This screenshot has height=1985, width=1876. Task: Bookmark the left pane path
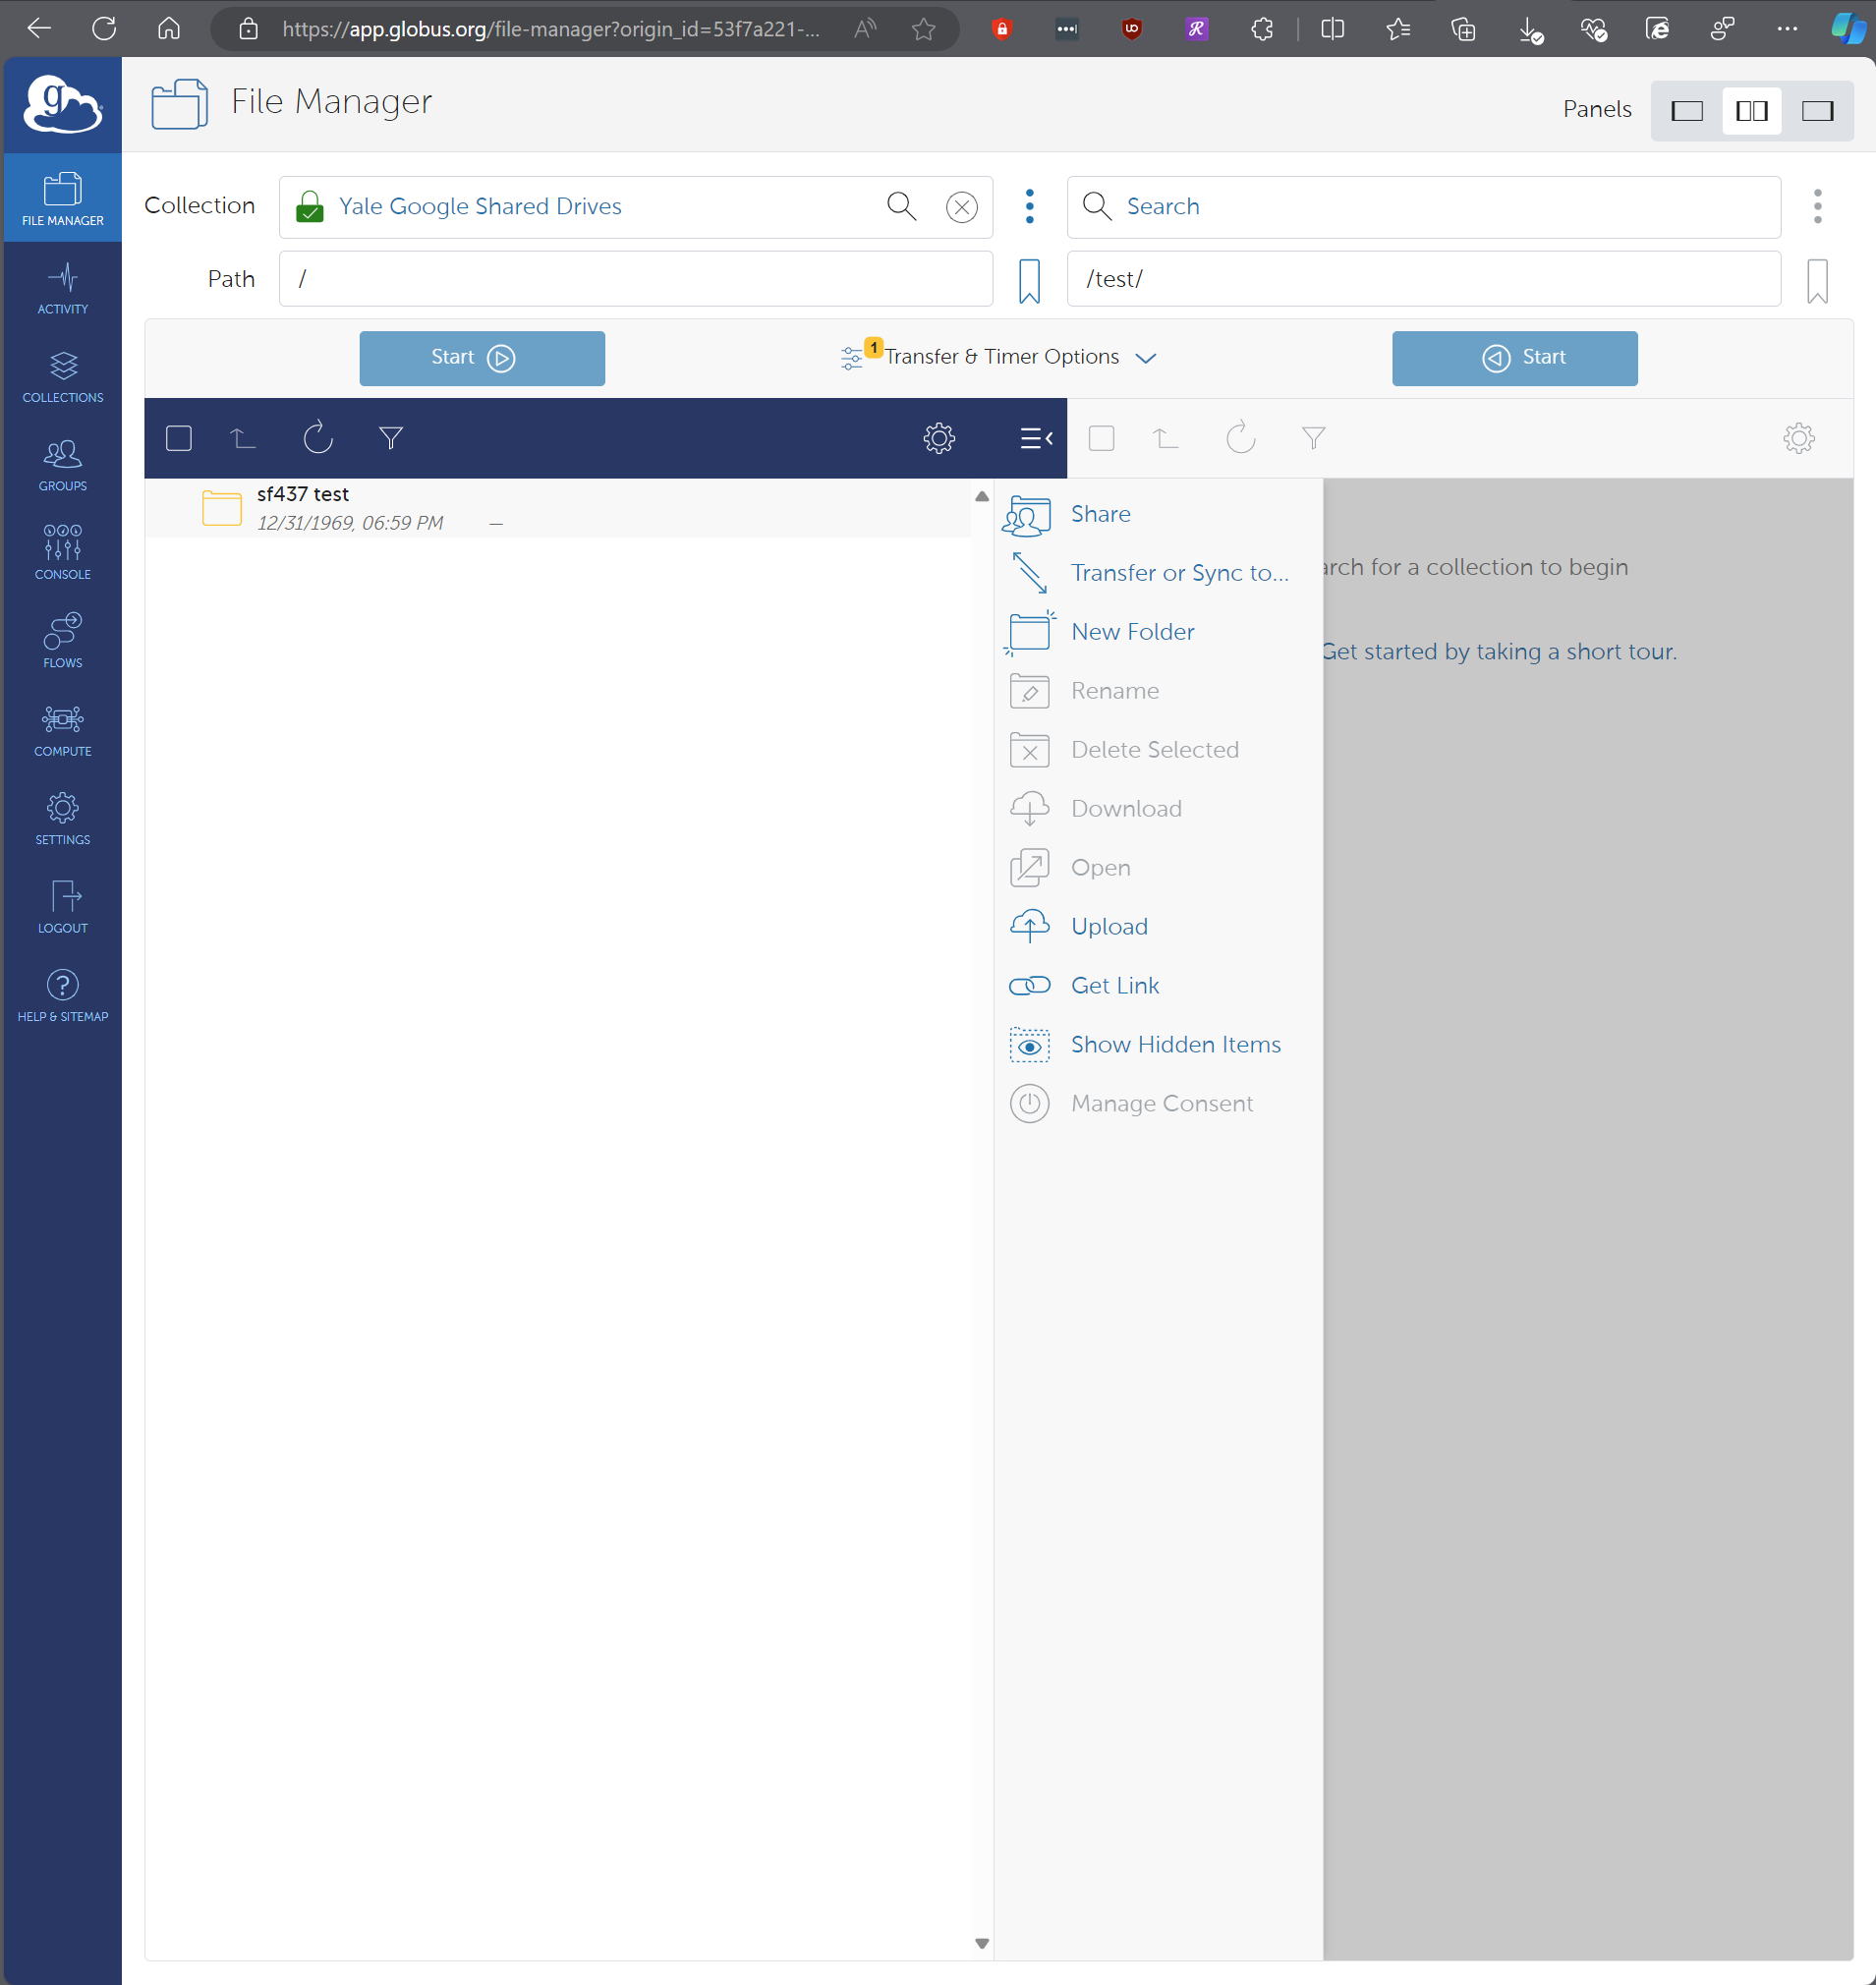[x=1029, y=280]
